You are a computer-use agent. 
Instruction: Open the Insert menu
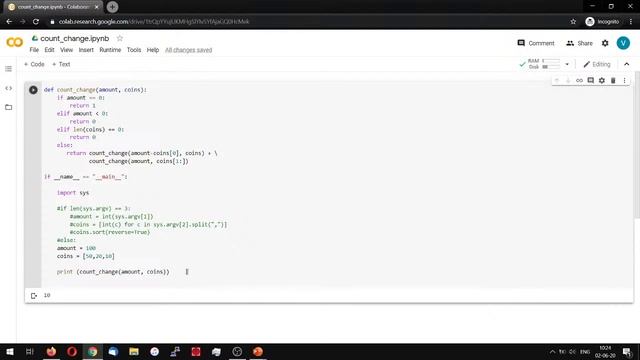click(x=86, y=50)
